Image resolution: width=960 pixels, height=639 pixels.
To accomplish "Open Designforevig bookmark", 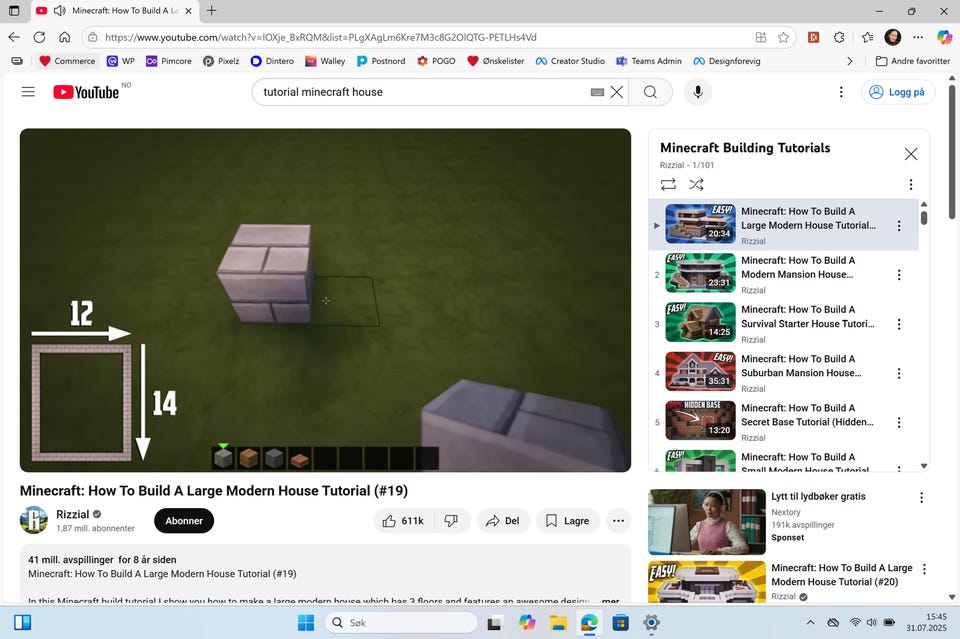I will [727, 61].
